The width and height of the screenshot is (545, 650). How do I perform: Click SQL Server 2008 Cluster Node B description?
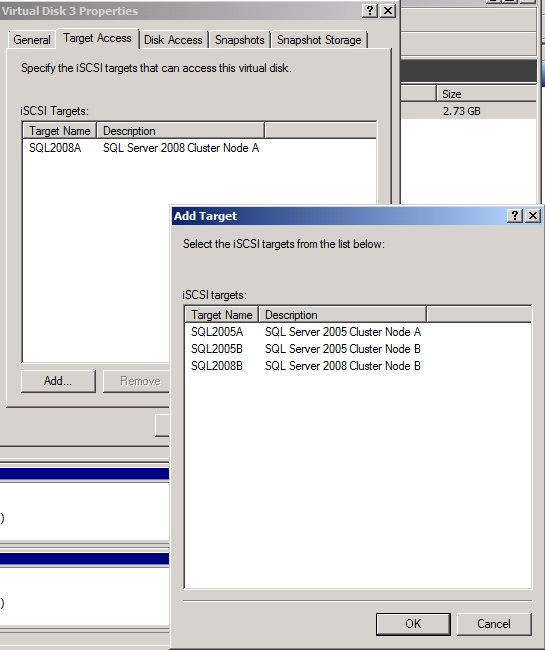point(343,366)
